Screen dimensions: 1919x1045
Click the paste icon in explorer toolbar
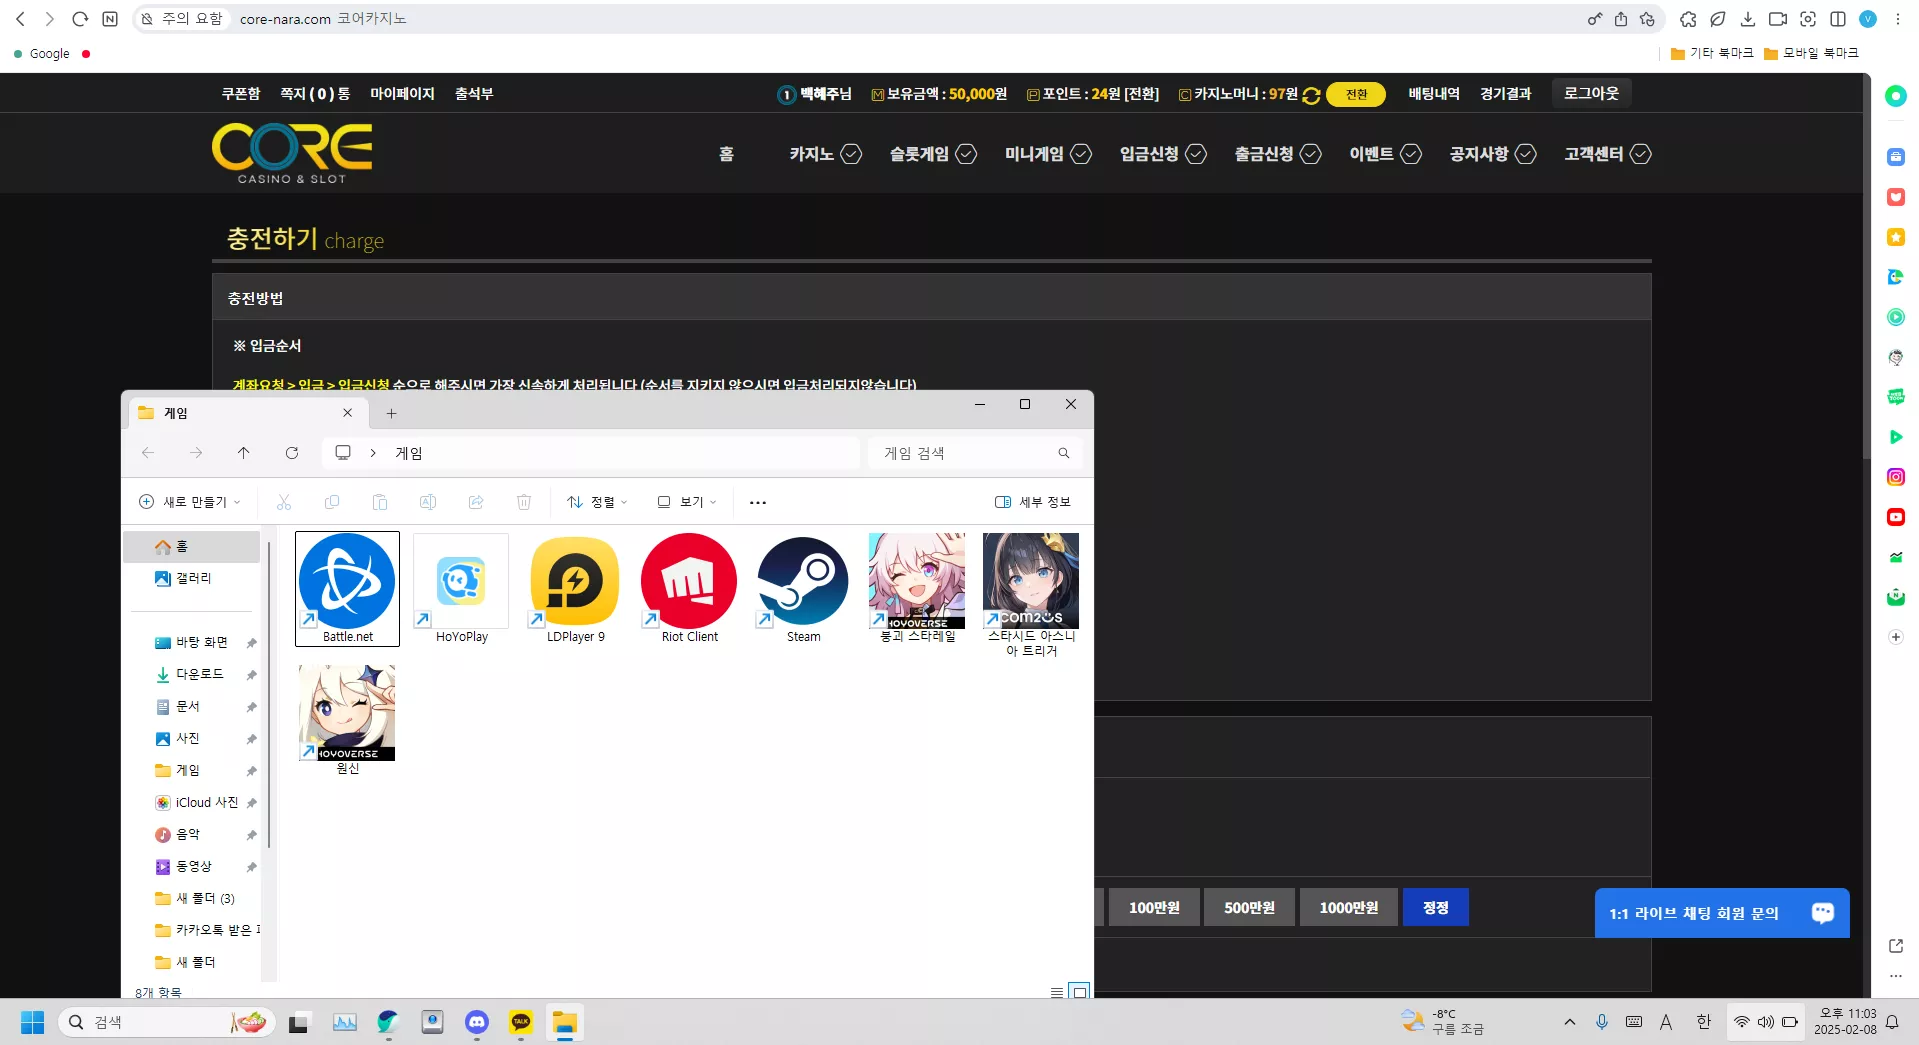pos(380,502)
